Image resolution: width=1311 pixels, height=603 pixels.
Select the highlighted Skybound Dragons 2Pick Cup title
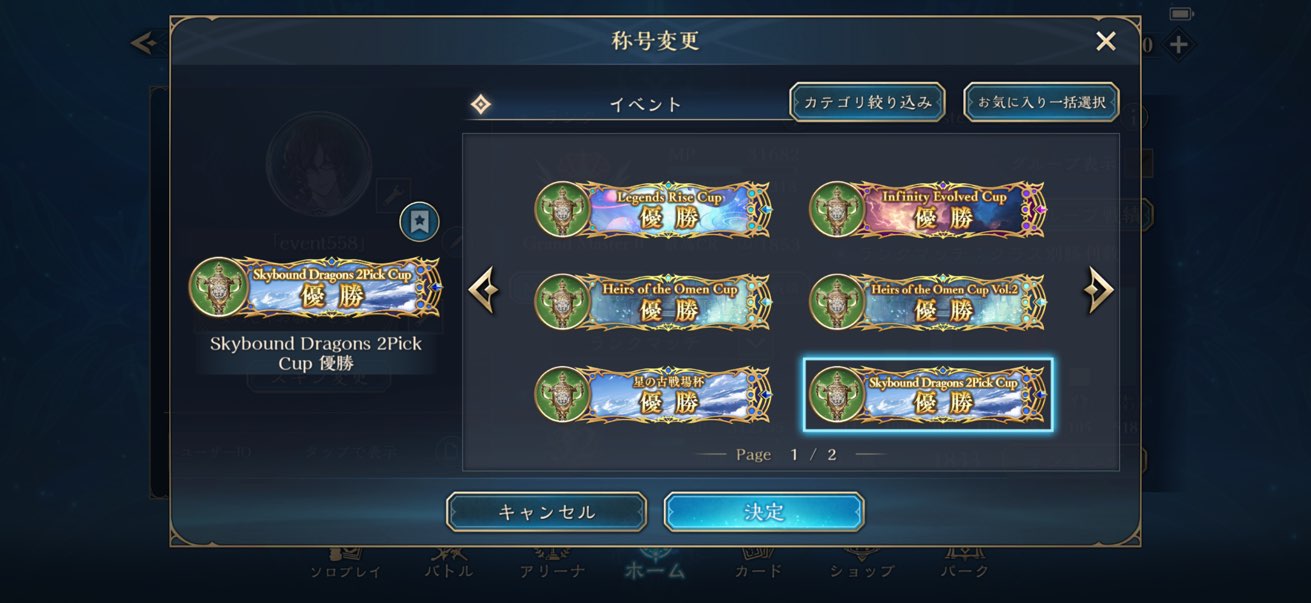[927, 394]
